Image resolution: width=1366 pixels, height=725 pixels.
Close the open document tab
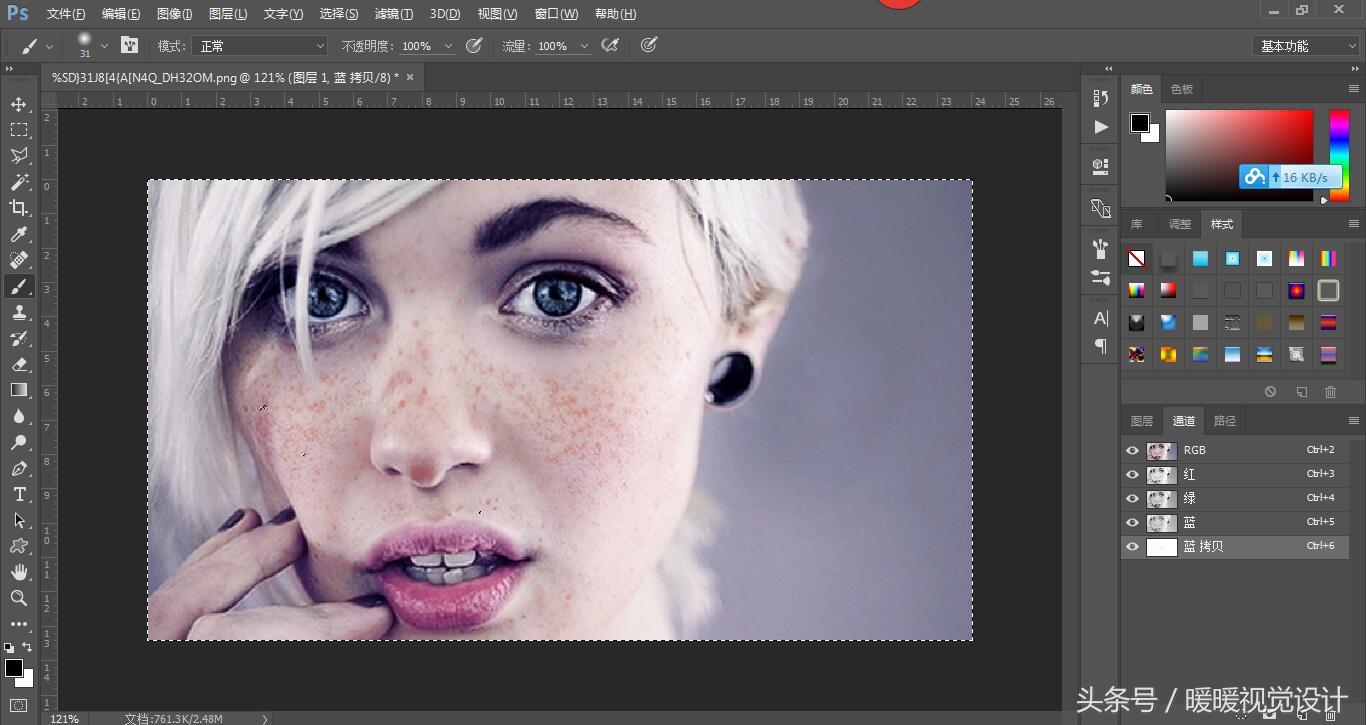click(410, 77)
